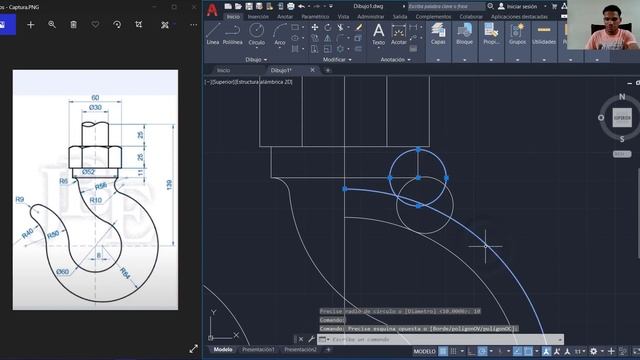640x360 pixels.
Task: Switch to the Paramétrico ribbon tab
Action: click(x=315, y=17)
